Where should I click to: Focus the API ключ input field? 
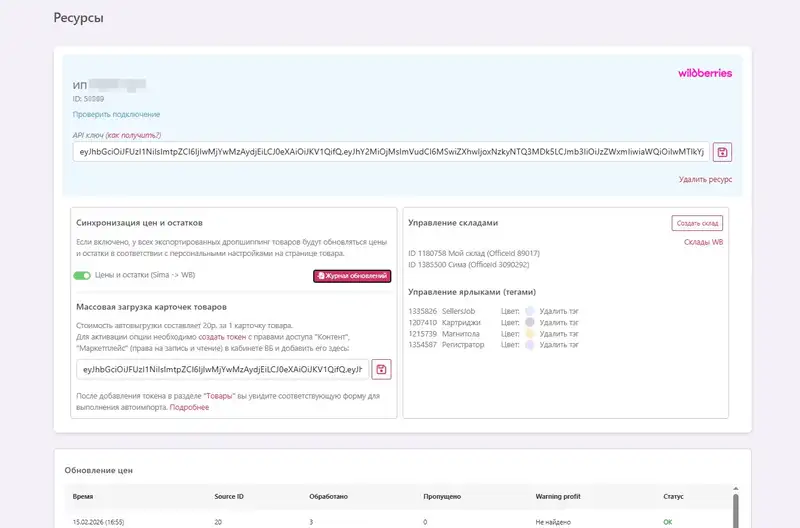click(391, 152)
